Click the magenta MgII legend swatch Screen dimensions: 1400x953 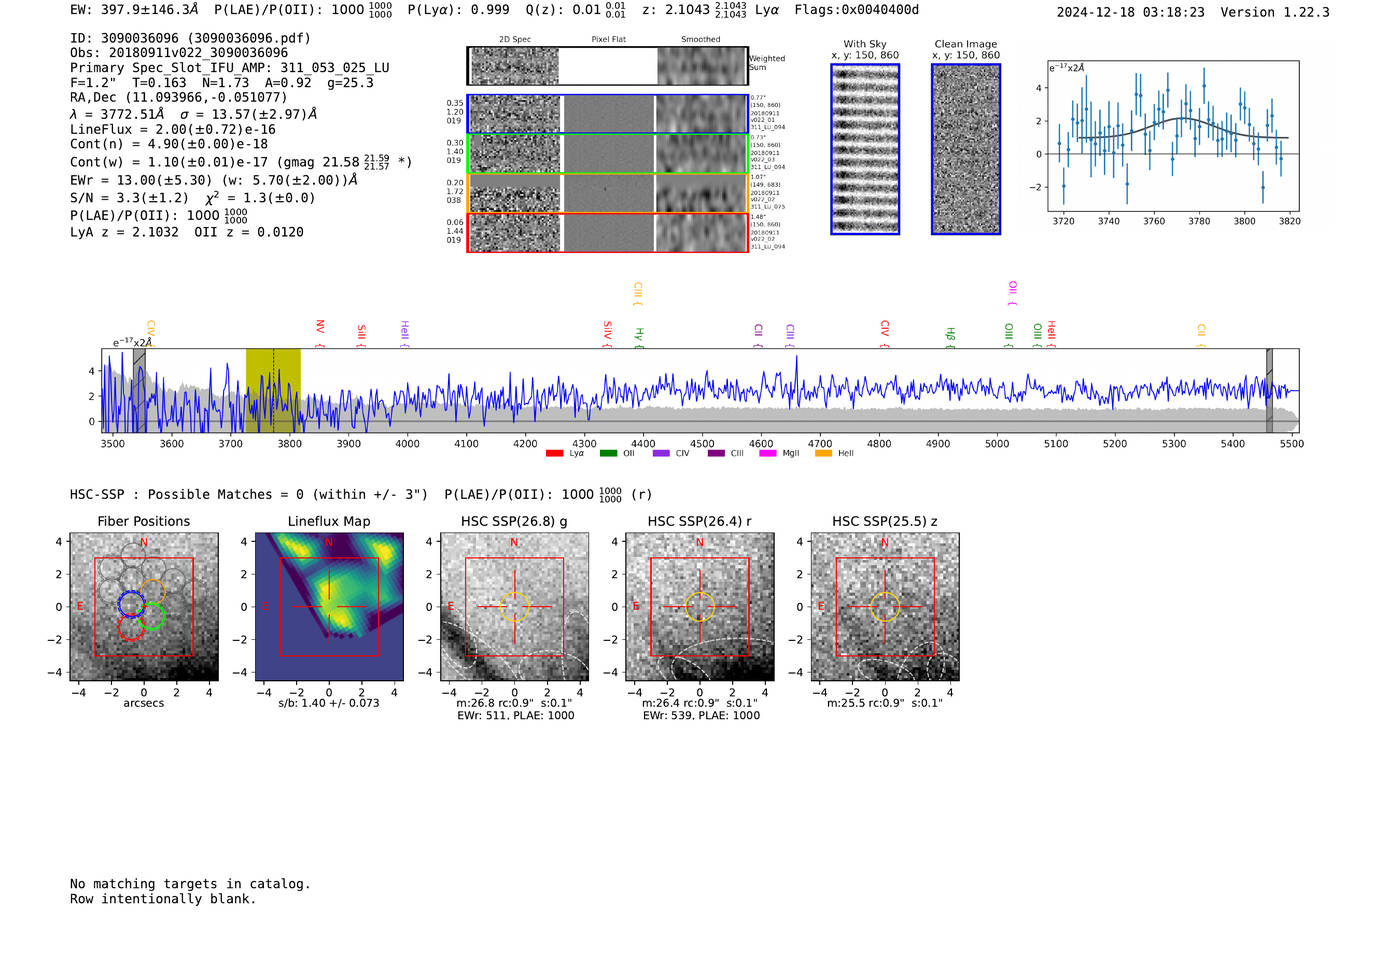pyautogui.click(x=768, y=453)
